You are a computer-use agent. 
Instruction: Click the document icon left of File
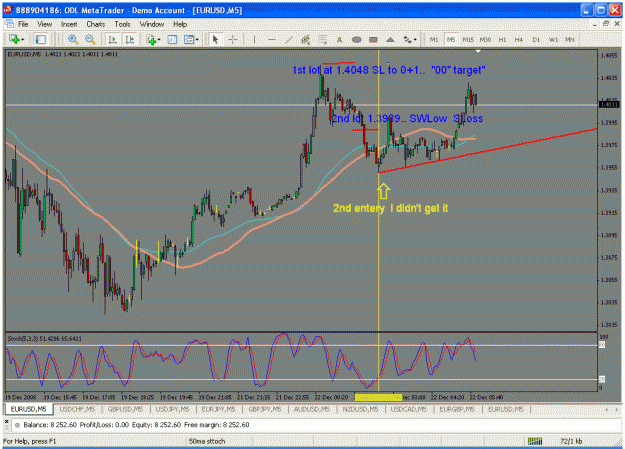click(10, 24)
